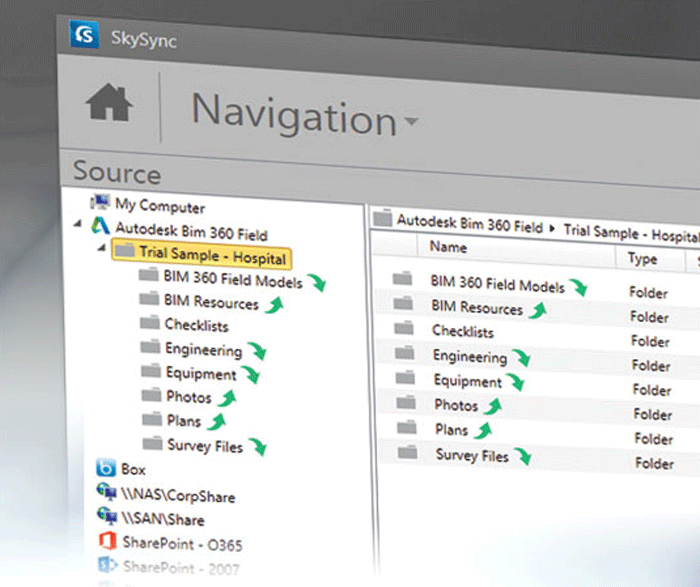This screenshot has width=700, height=587.
Task: Click green sync arrow beside tree Photos
Action: tap(227, 399)
